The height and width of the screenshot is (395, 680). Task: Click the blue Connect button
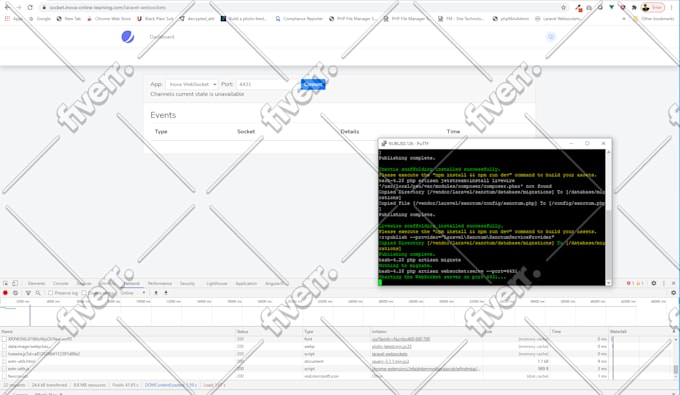(x=313, y=84)
